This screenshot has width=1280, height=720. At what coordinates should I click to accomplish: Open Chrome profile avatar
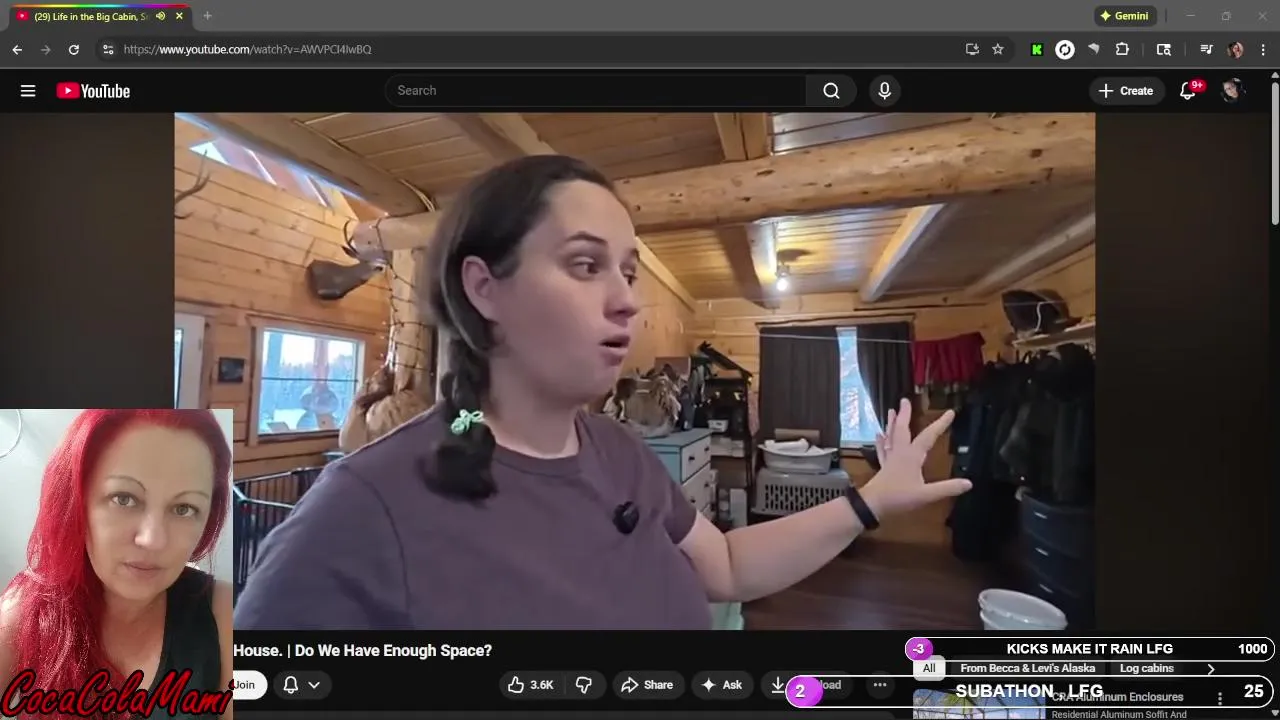pos(1236,49)
